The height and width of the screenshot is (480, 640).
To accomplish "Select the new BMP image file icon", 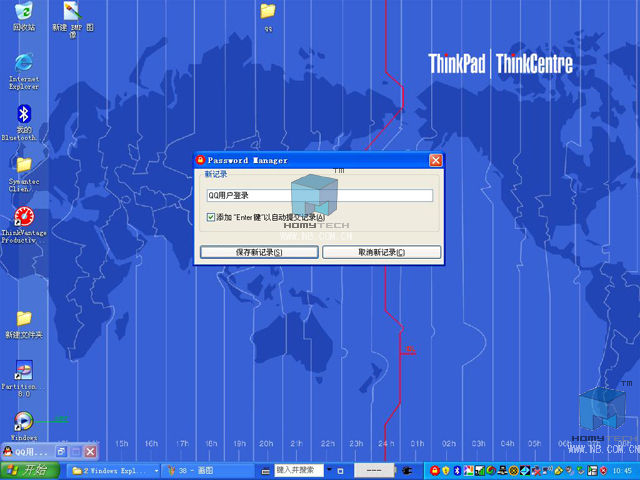I will pyautogui.click(x=72, y=12).
